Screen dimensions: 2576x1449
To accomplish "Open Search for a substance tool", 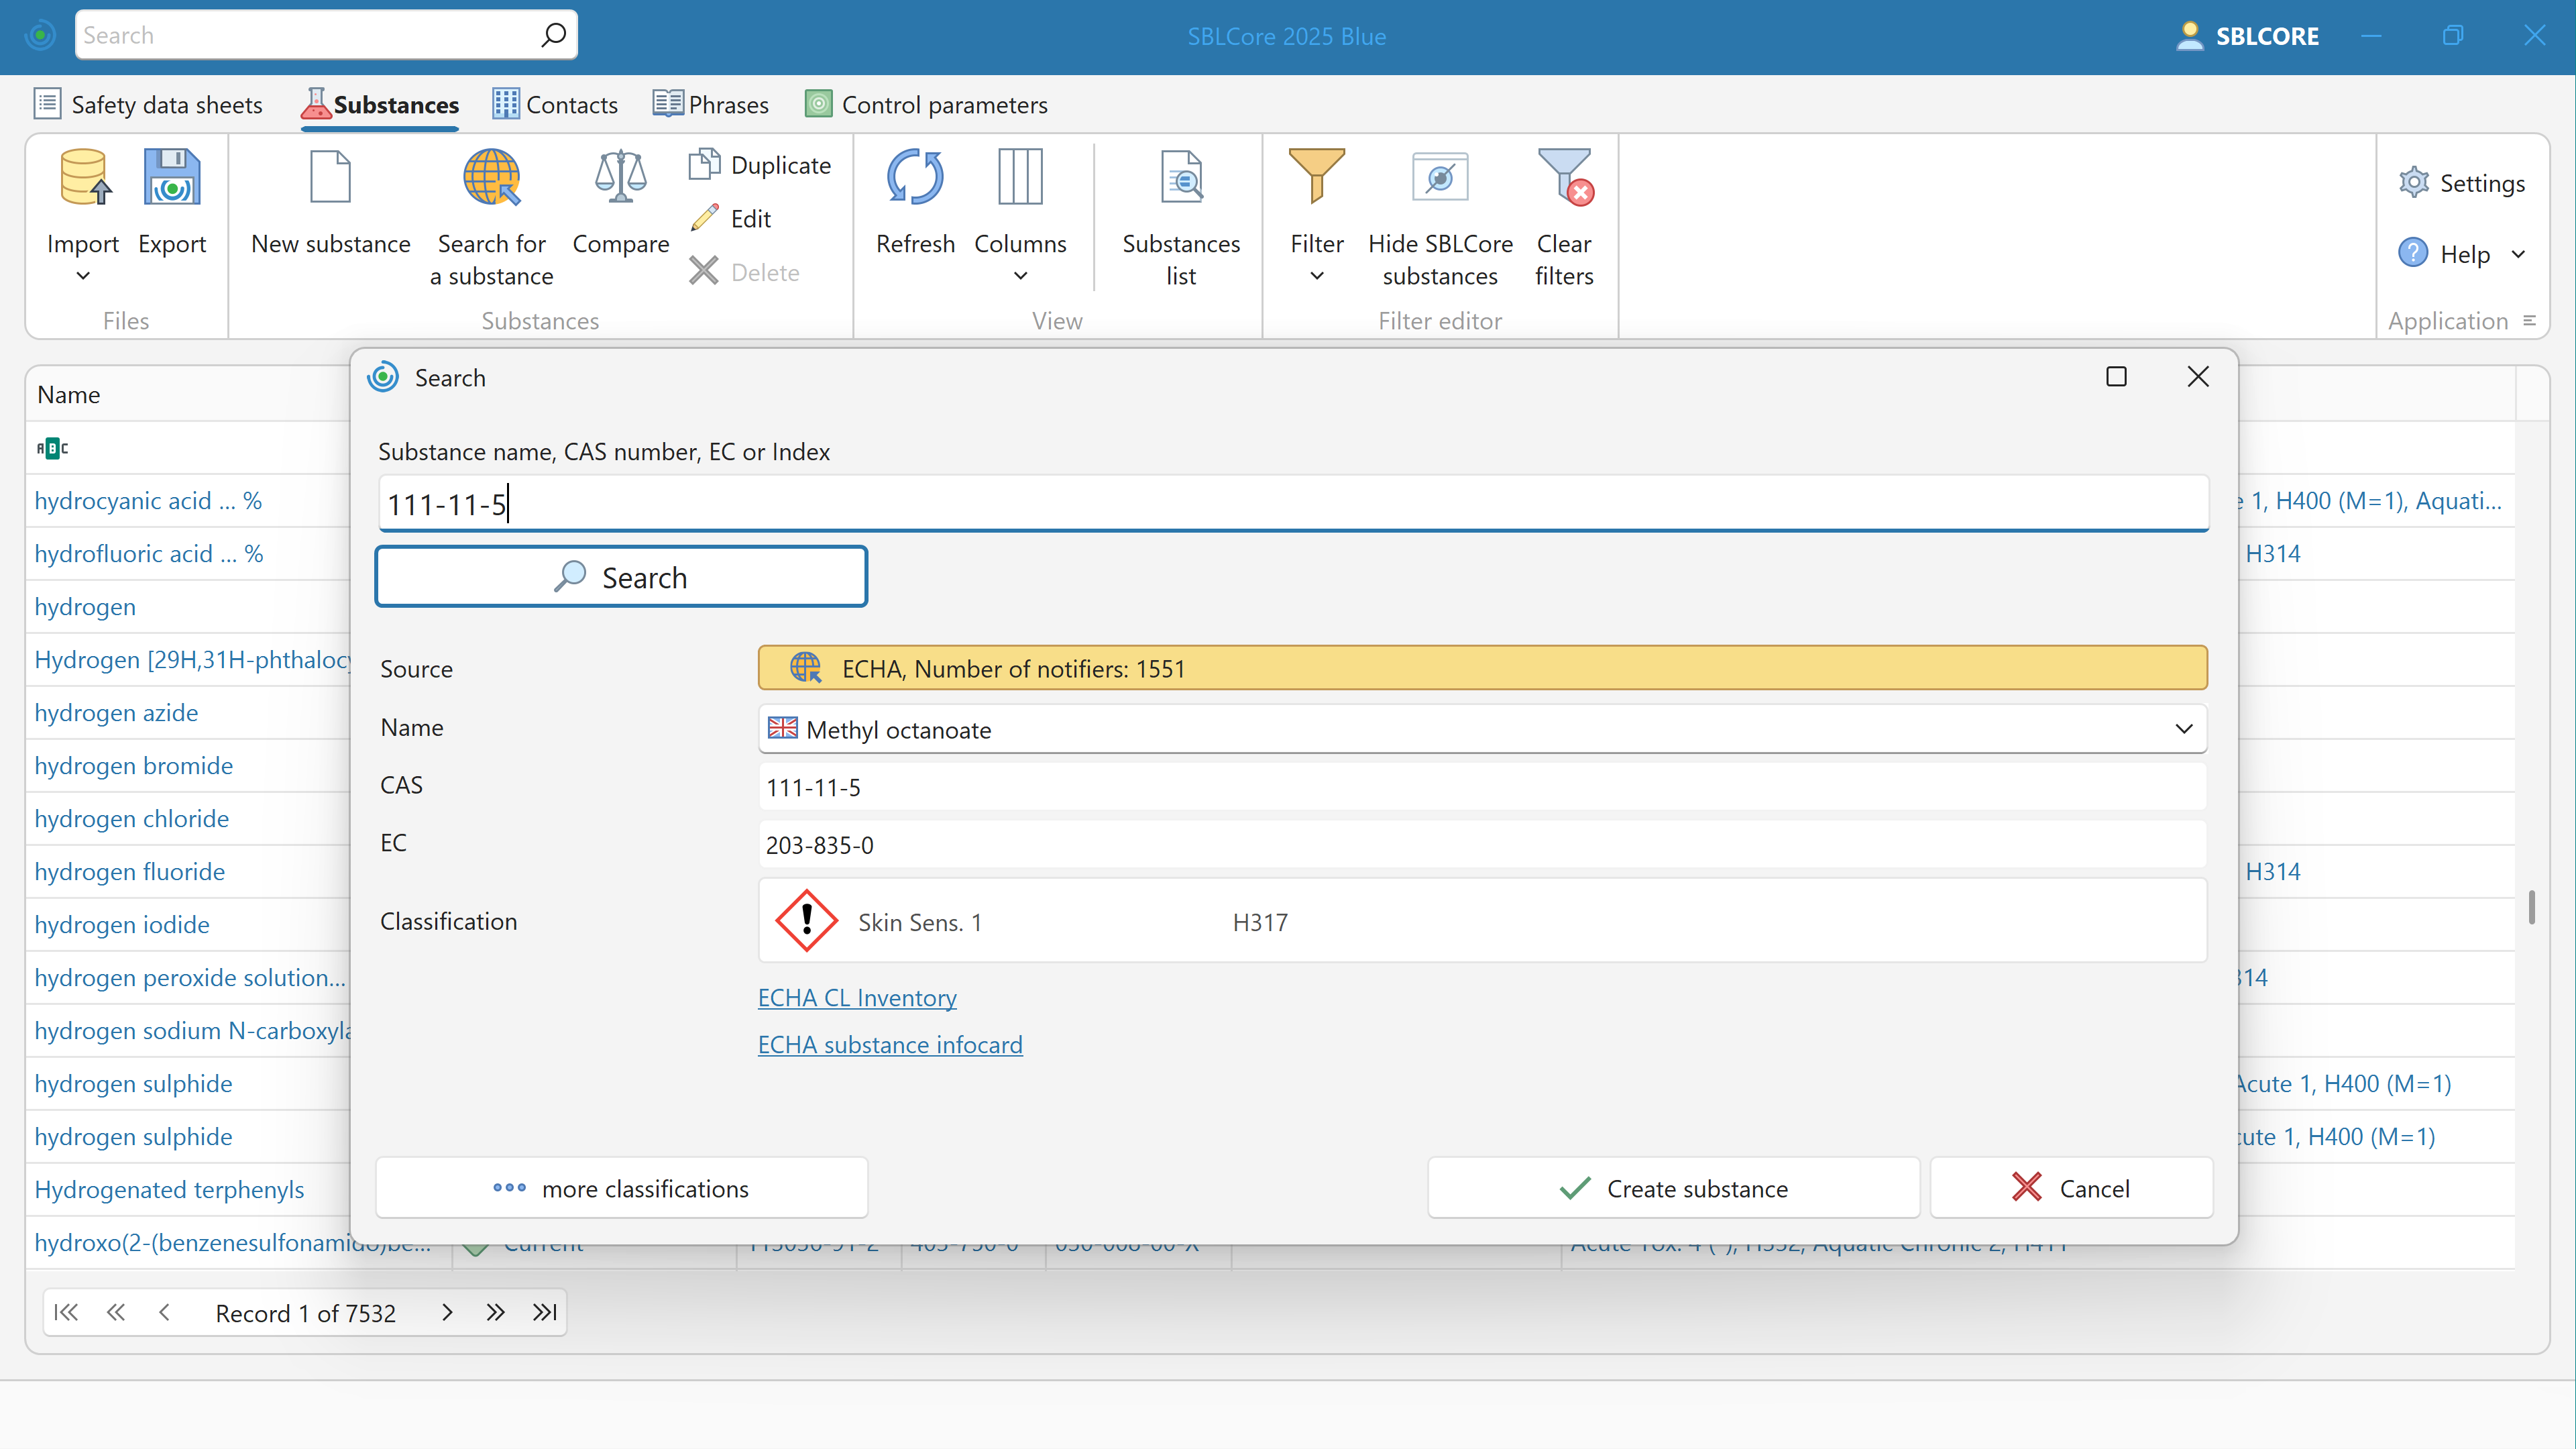I will (x=491, y=178).
